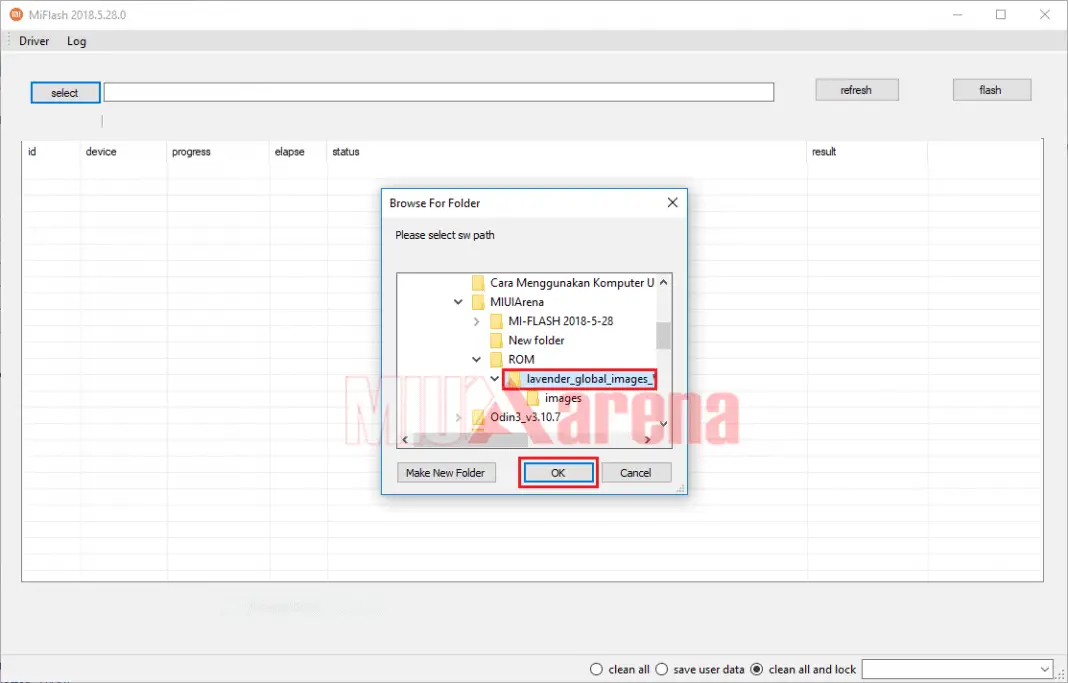
Task: Select the MIUIArena folder icon
Action: (478, 301)
